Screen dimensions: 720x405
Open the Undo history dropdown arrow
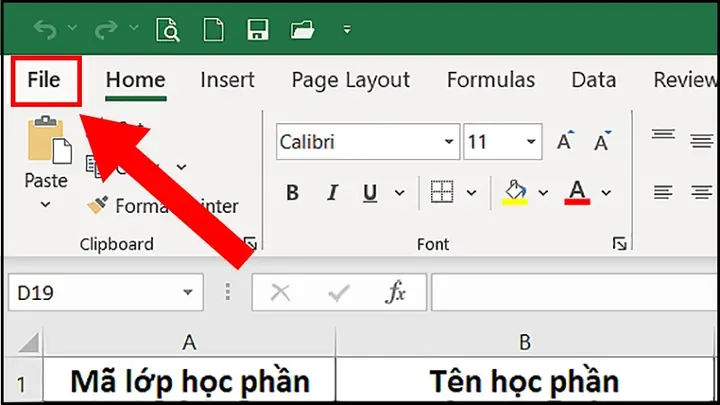(73, 28)
